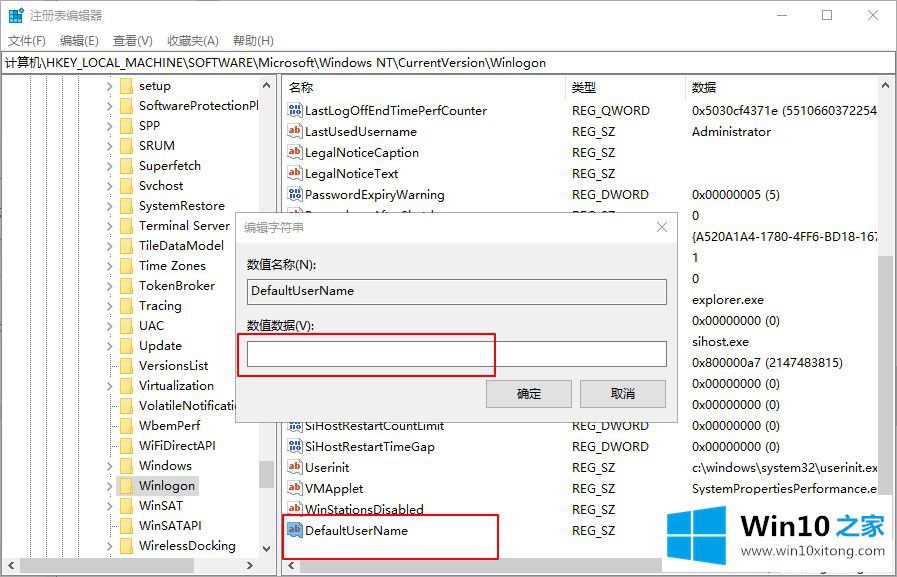Confirm with the 确定 button

point(529,393)
